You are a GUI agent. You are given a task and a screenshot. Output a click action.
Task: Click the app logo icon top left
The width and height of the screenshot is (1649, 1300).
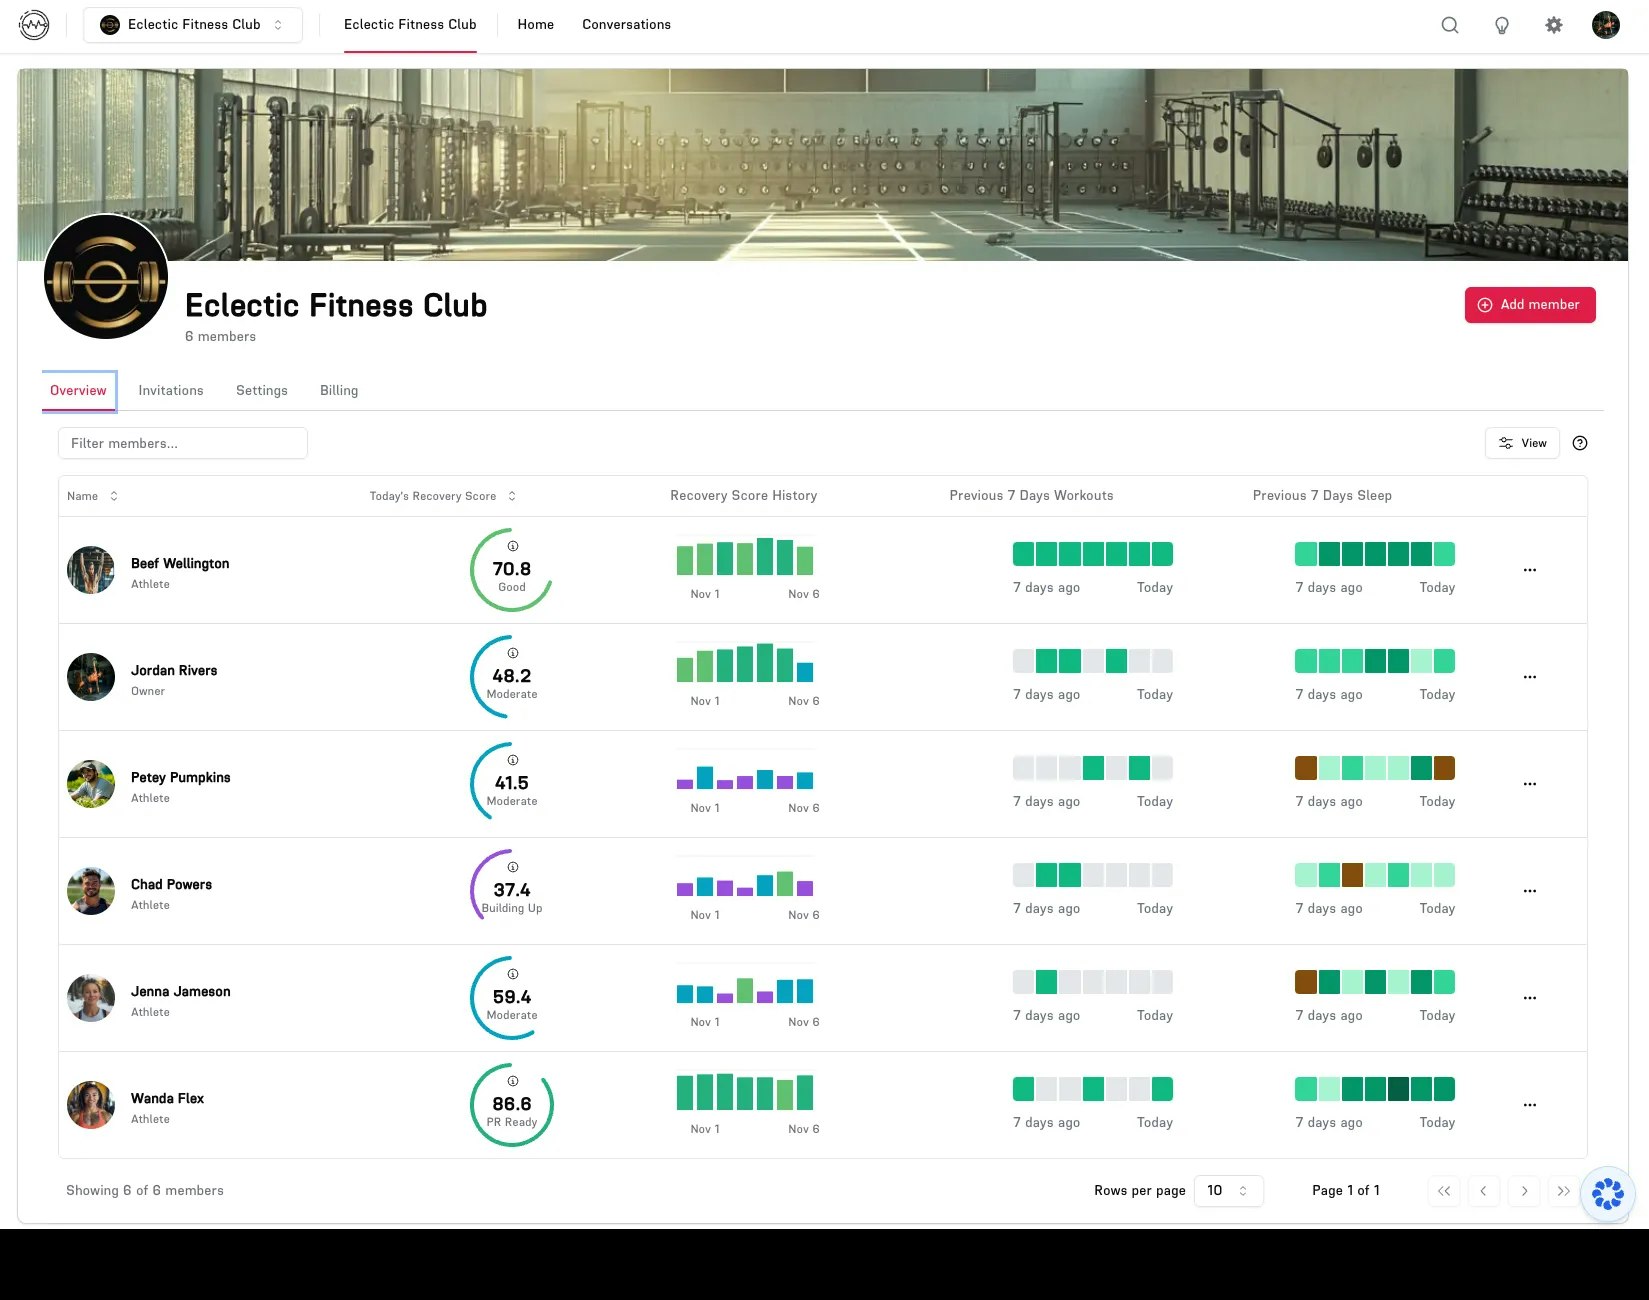coord(34,25)
